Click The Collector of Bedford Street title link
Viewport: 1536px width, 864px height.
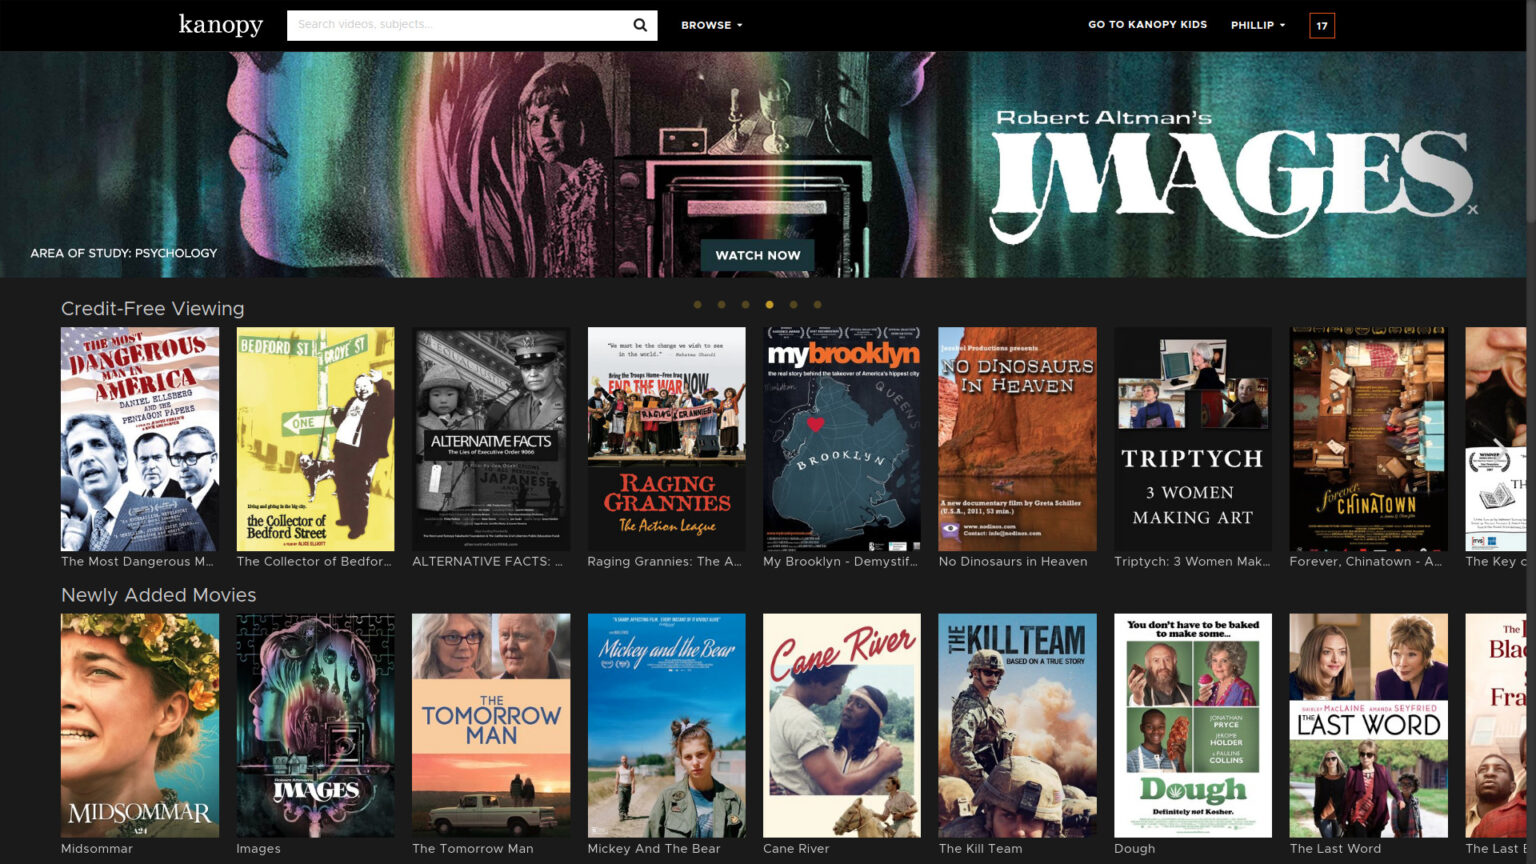(314, 562)
